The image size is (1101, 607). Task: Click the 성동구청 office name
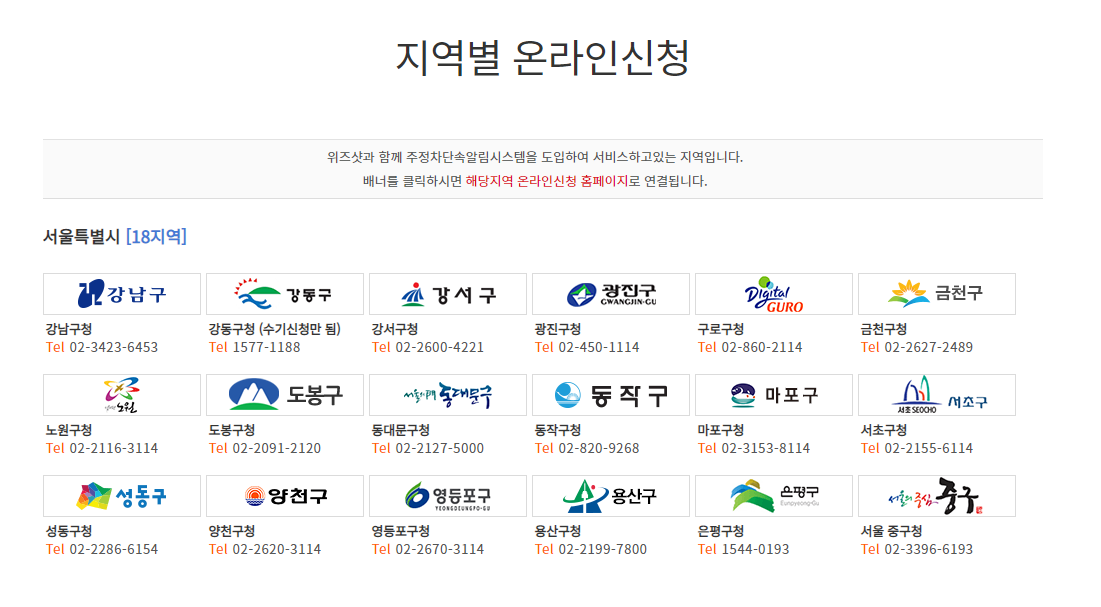(x=69, y=531)
